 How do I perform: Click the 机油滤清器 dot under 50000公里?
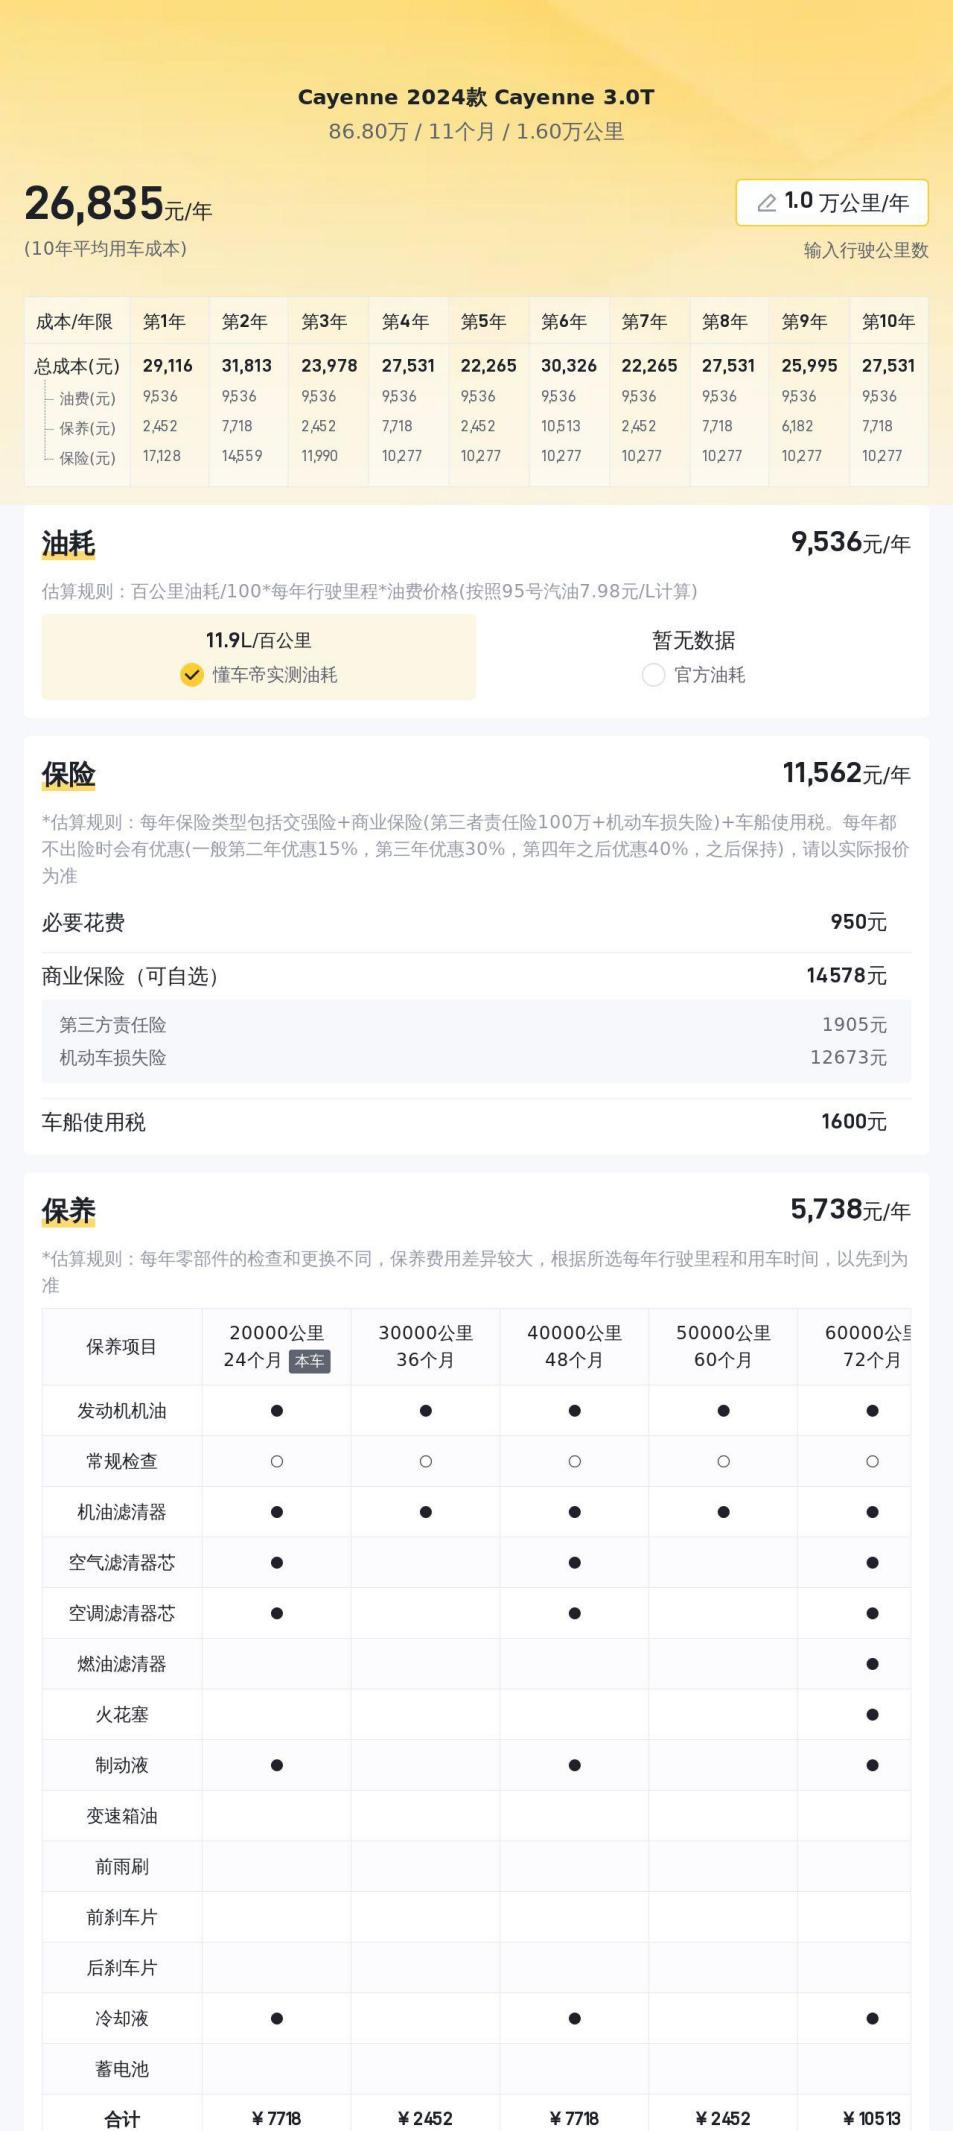[724, 1513]
